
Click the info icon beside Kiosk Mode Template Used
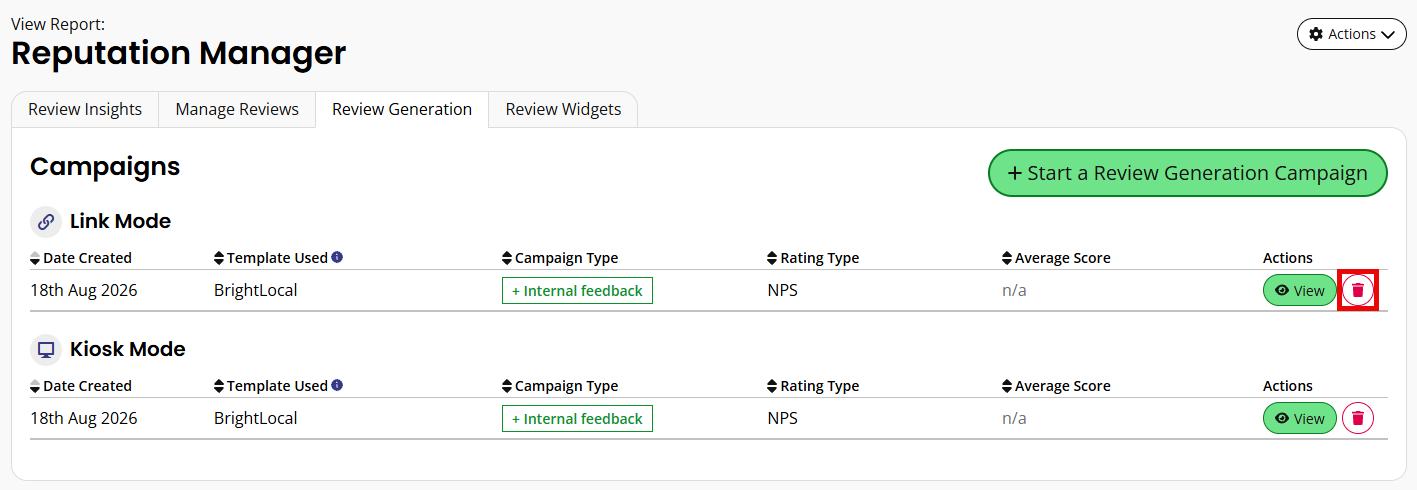[337, 385]
